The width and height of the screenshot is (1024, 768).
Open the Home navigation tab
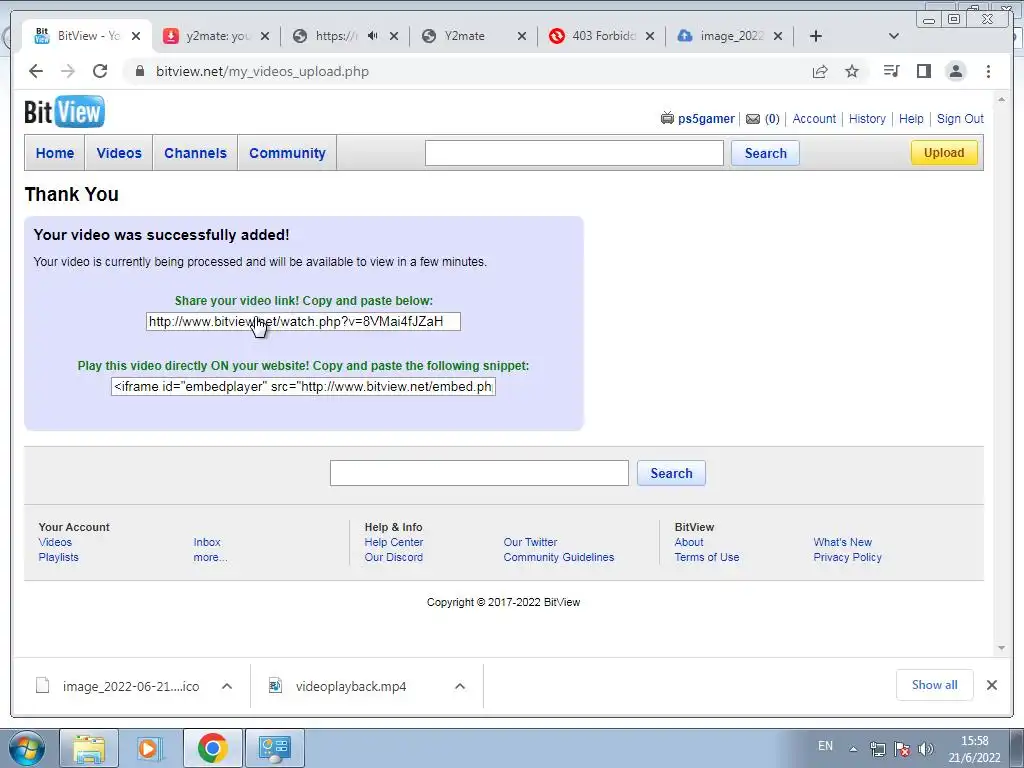tap(55, 153)
